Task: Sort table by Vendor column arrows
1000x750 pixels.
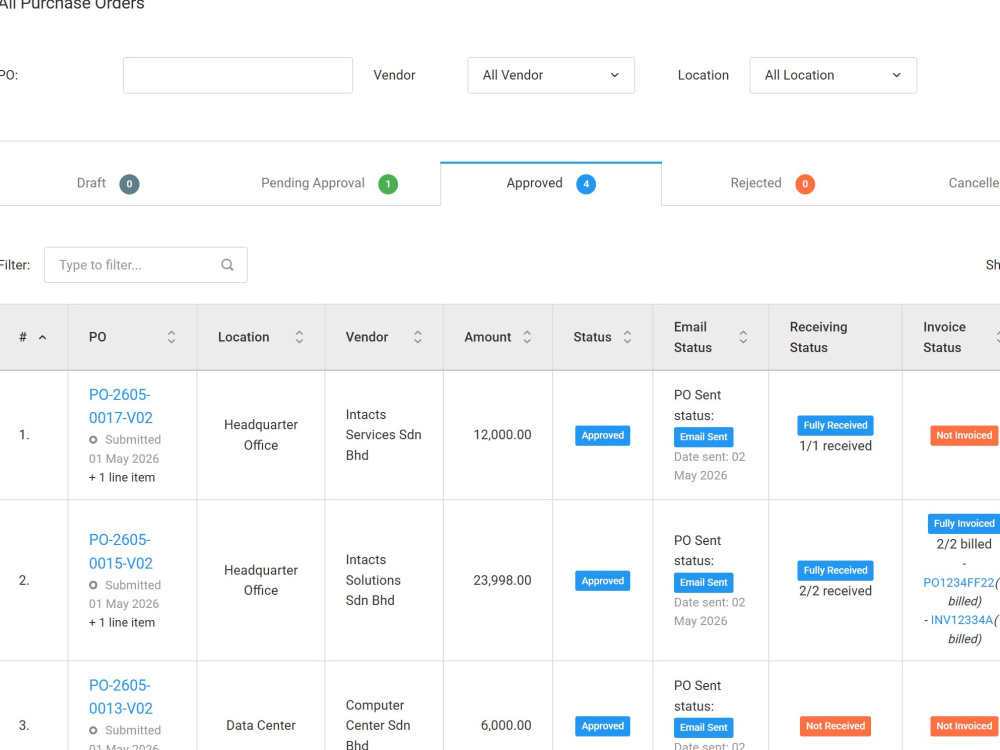Action: click(x=418, y=337)
